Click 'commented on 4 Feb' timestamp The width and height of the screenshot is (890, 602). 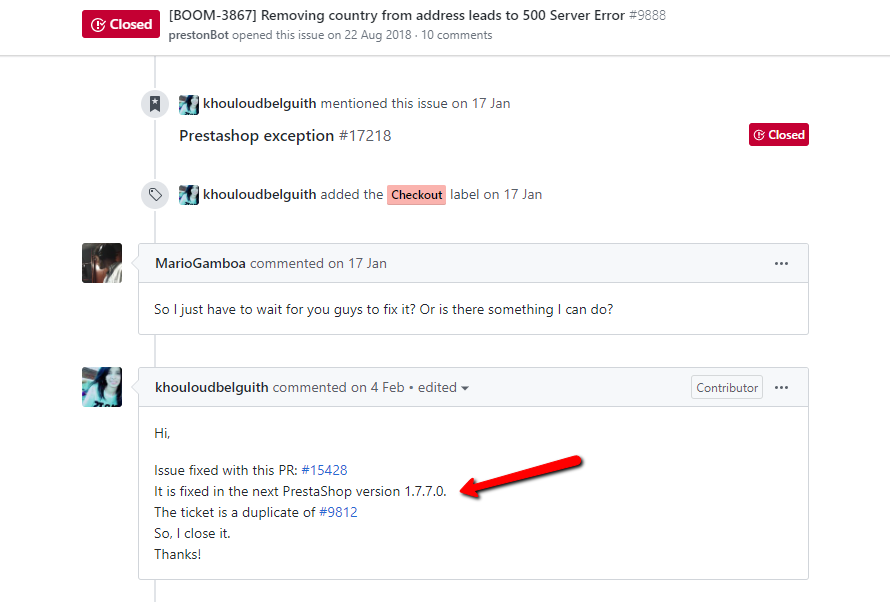point(339,387)
